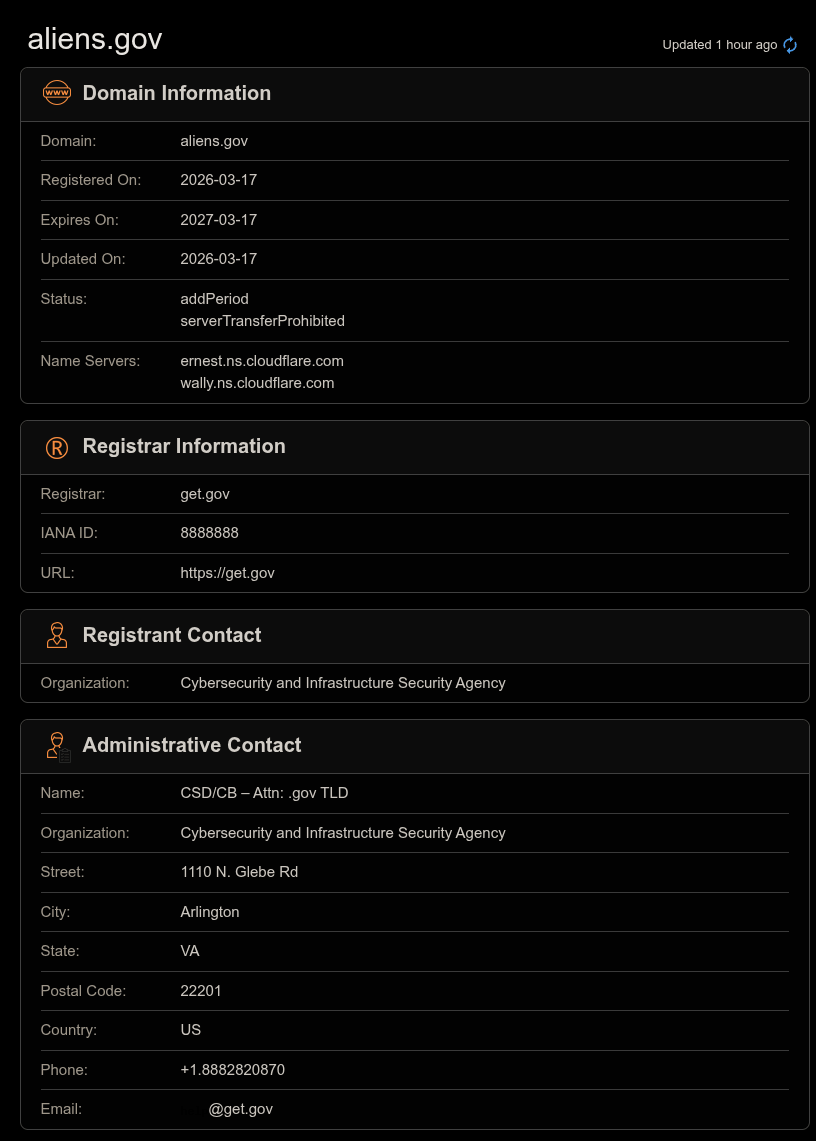Click the person-with-clipboard icon for Administrative Contact
The height and width of the screenshot is (1141, 816).
(x=58, y=747)
